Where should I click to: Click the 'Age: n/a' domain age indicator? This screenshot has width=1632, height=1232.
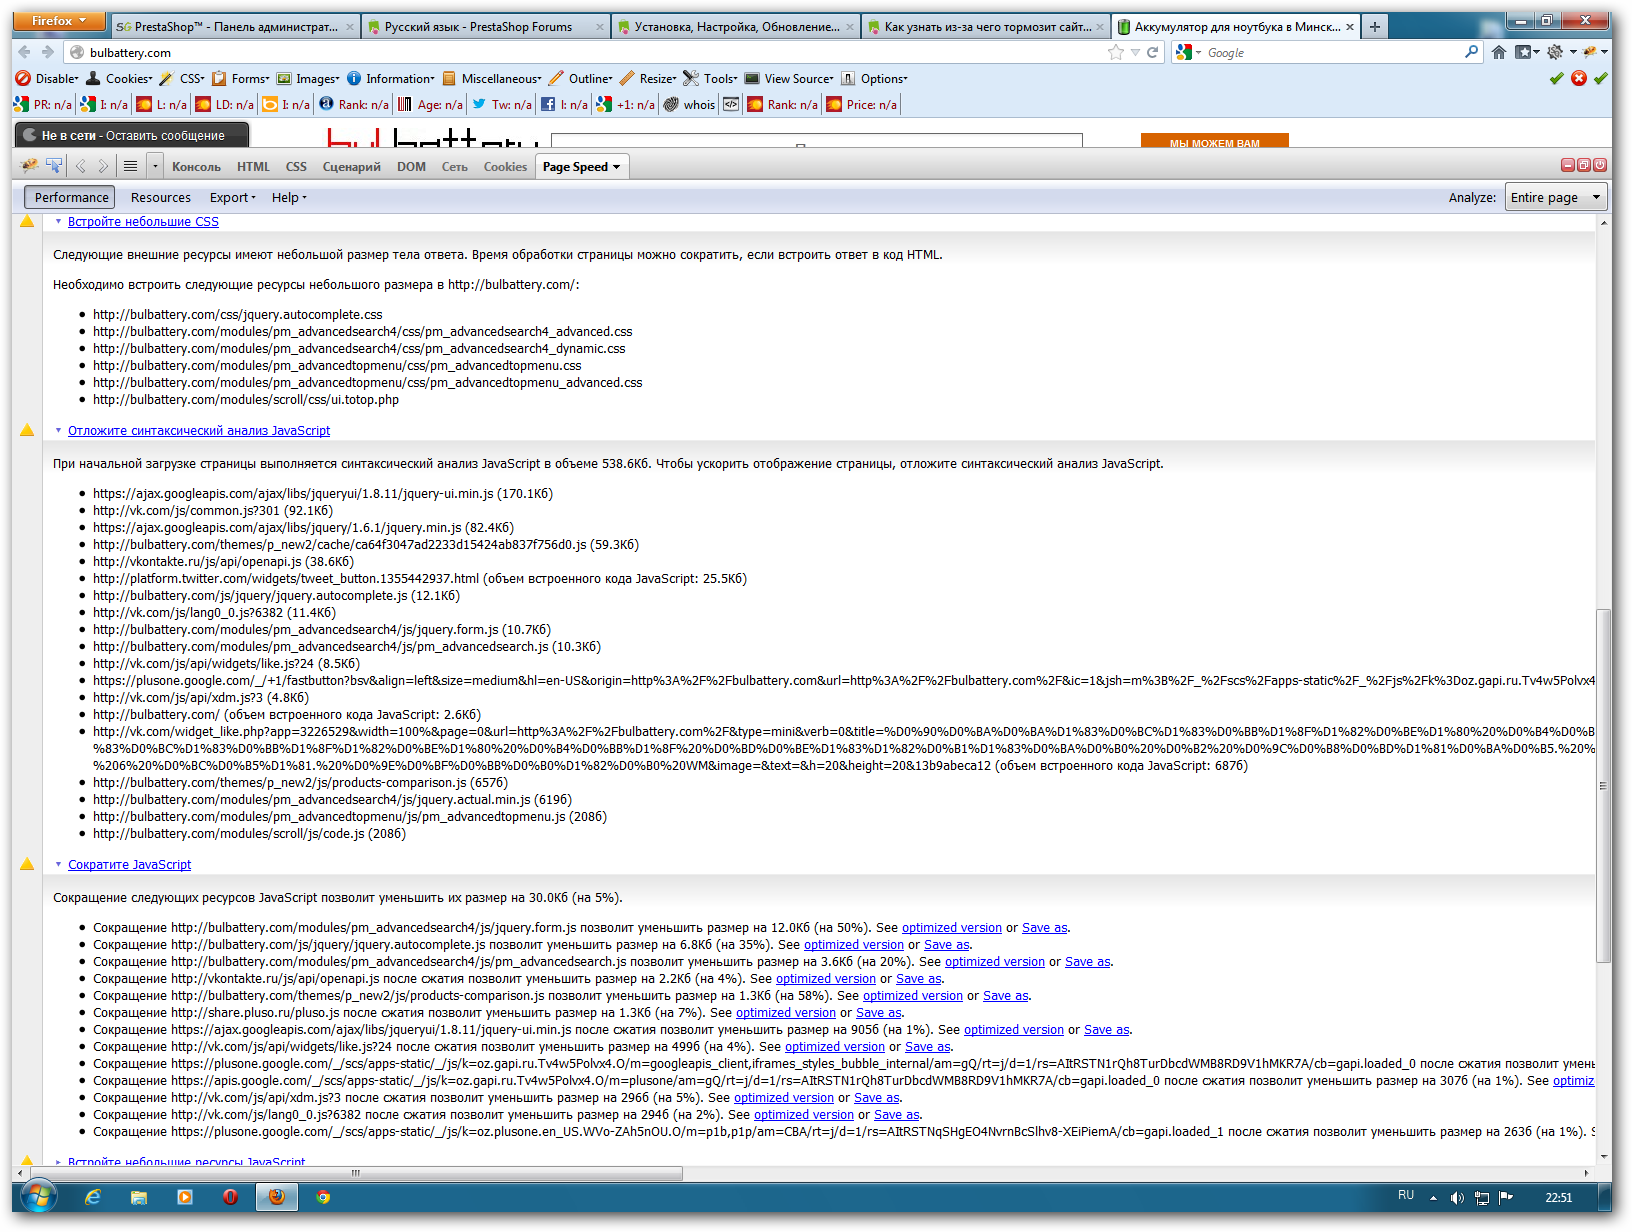click(431, 104)
